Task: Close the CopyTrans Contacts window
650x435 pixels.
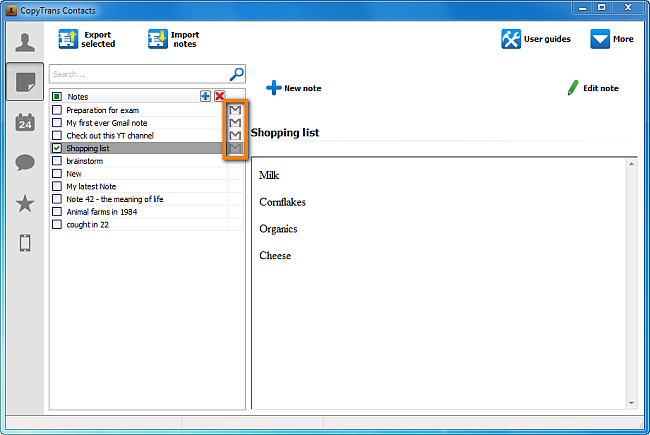Action: pyautogui.click(x=628, y=7)
